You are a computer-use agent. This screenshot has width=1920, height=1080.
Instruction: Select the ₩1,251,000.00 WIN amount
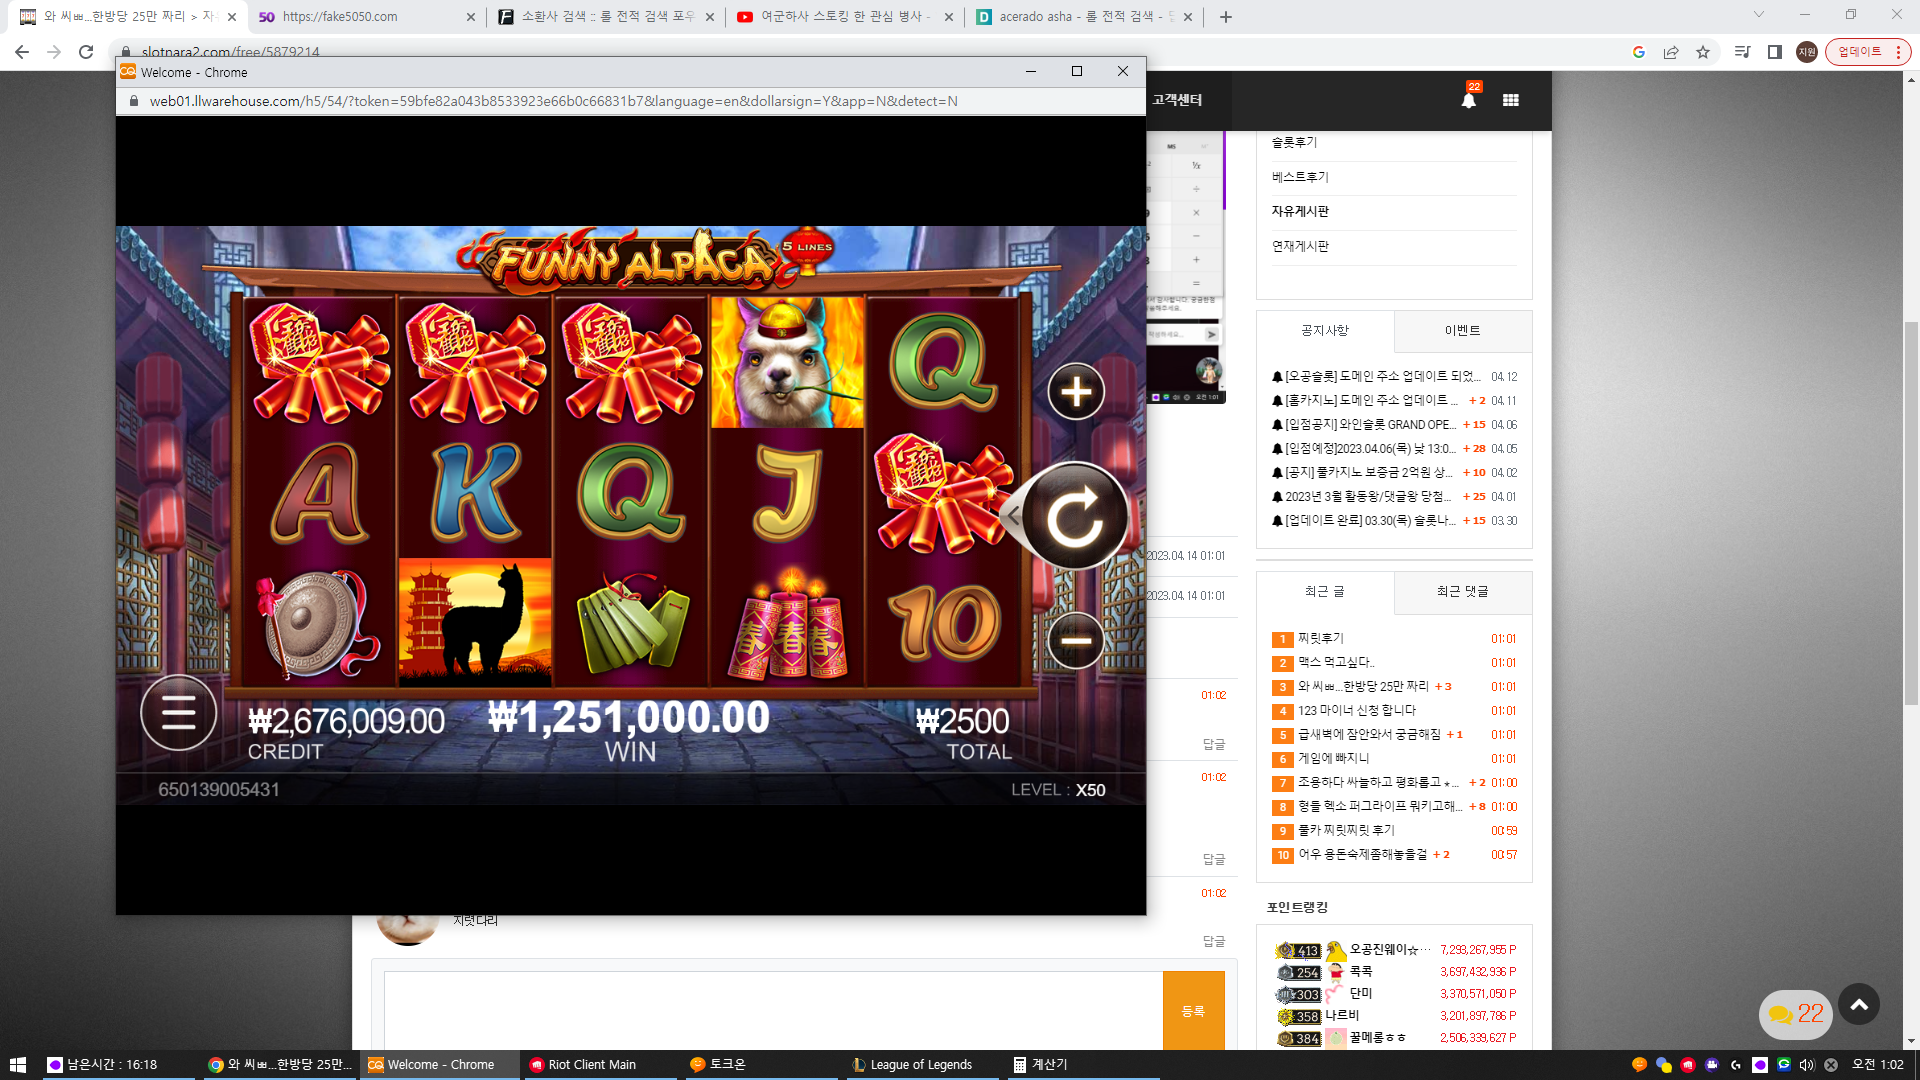(629, 718)
